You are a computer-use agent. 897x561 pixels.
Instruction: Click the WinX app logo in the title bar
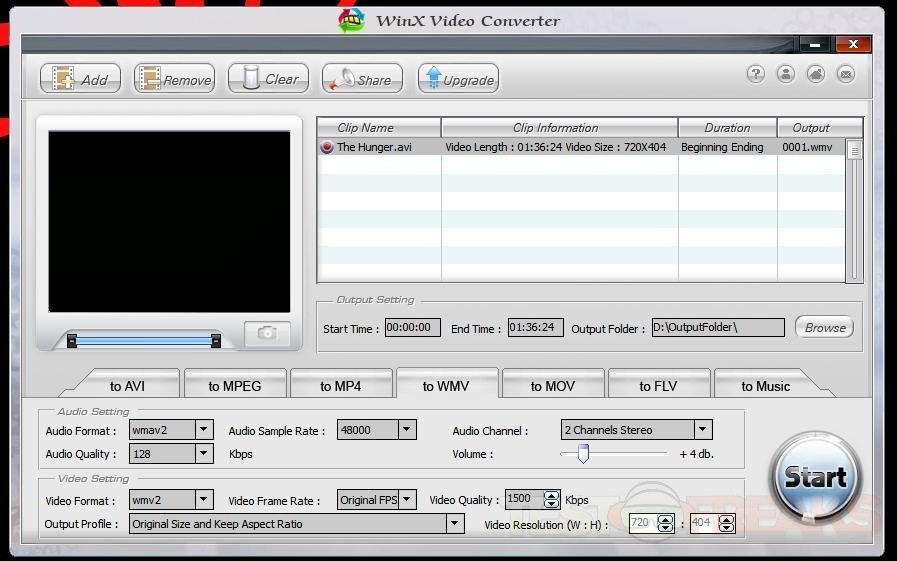coord(351,21)
